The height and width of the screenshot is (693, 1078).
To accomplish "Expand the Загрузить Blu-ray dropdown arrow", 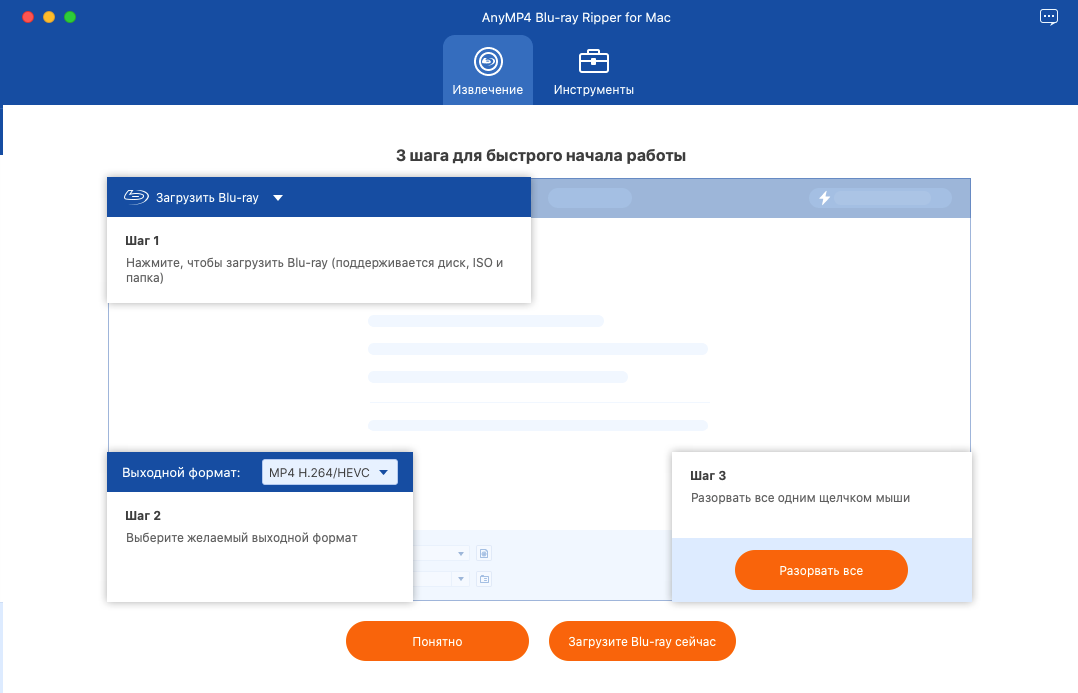I will [278, 198].
